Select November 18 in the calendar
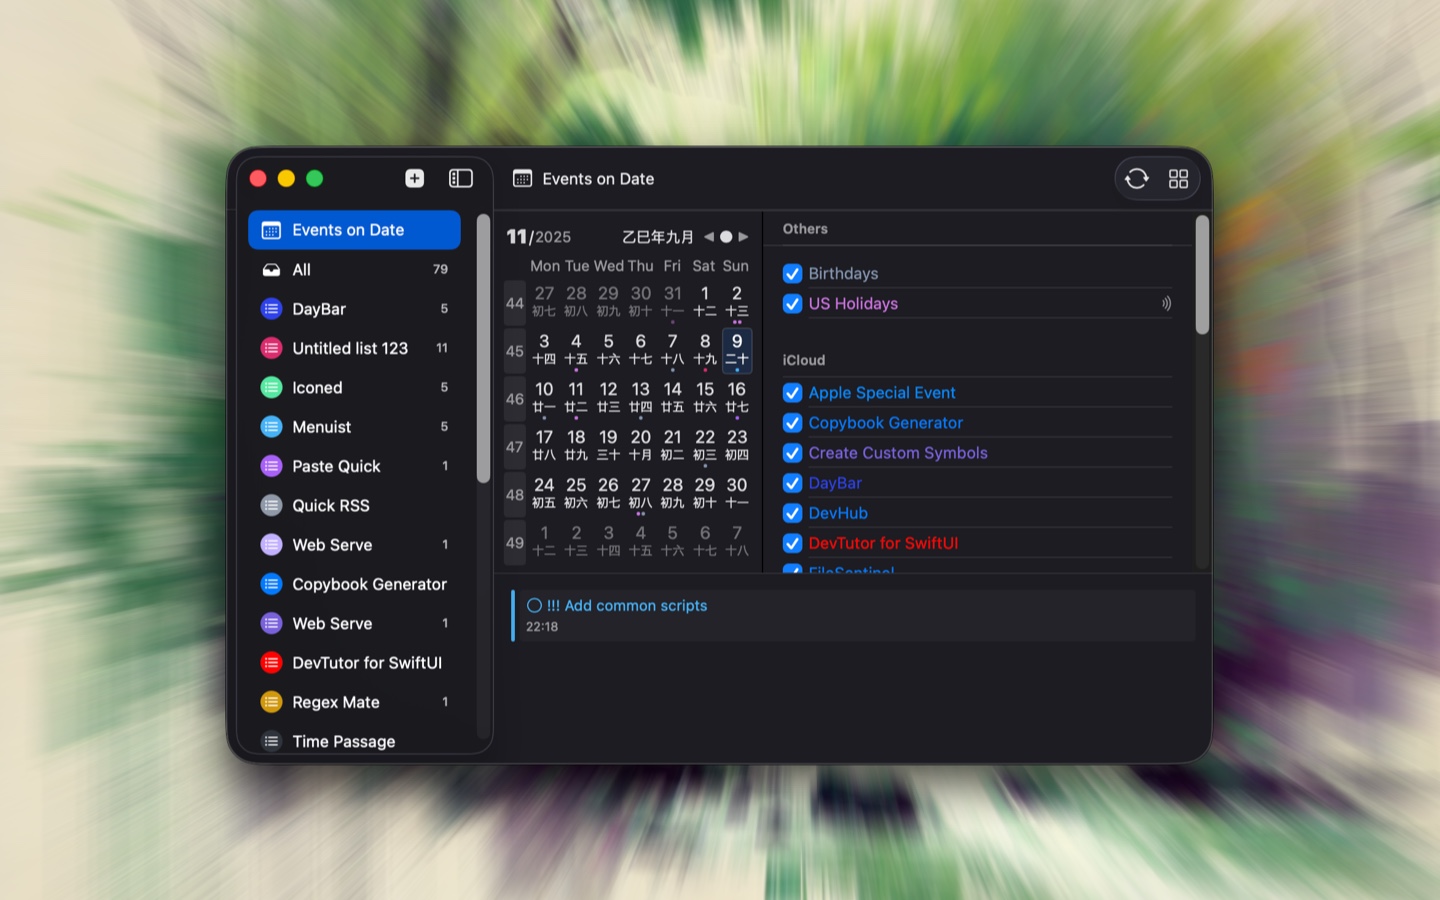The image size is (1440, 900). coord(576,446)
